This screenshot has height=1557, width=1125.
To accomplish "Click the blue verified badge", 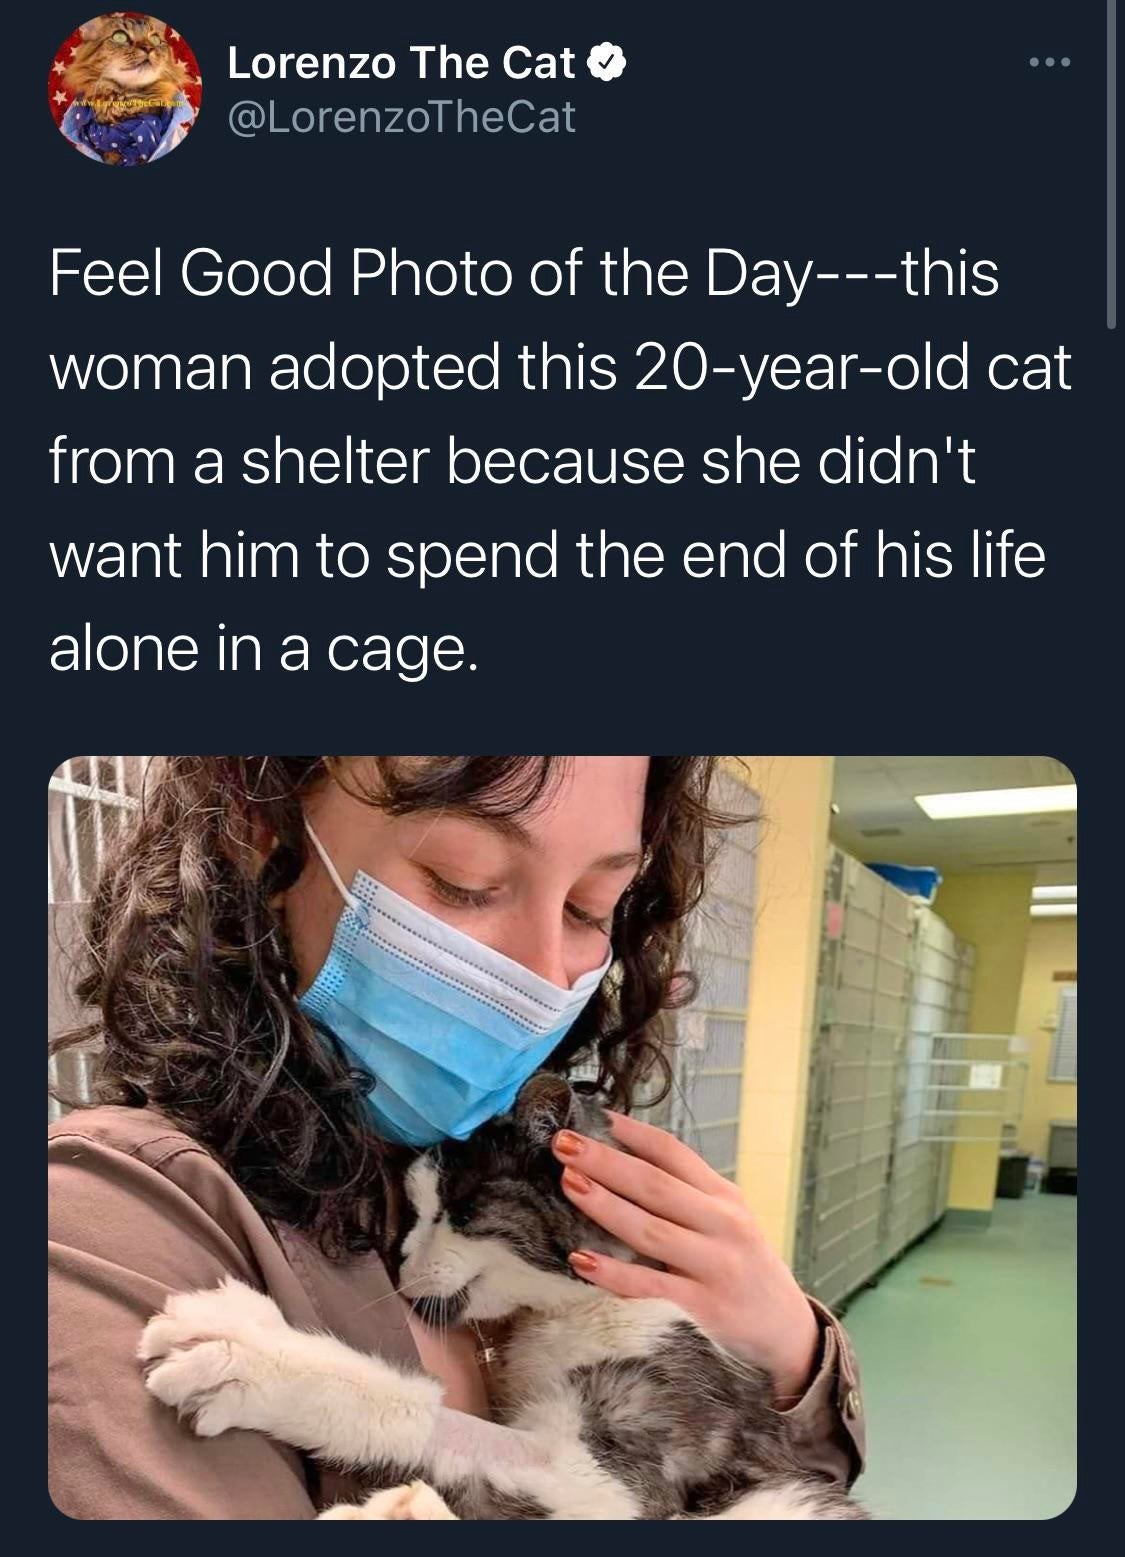I will click(x=606, y=64).
